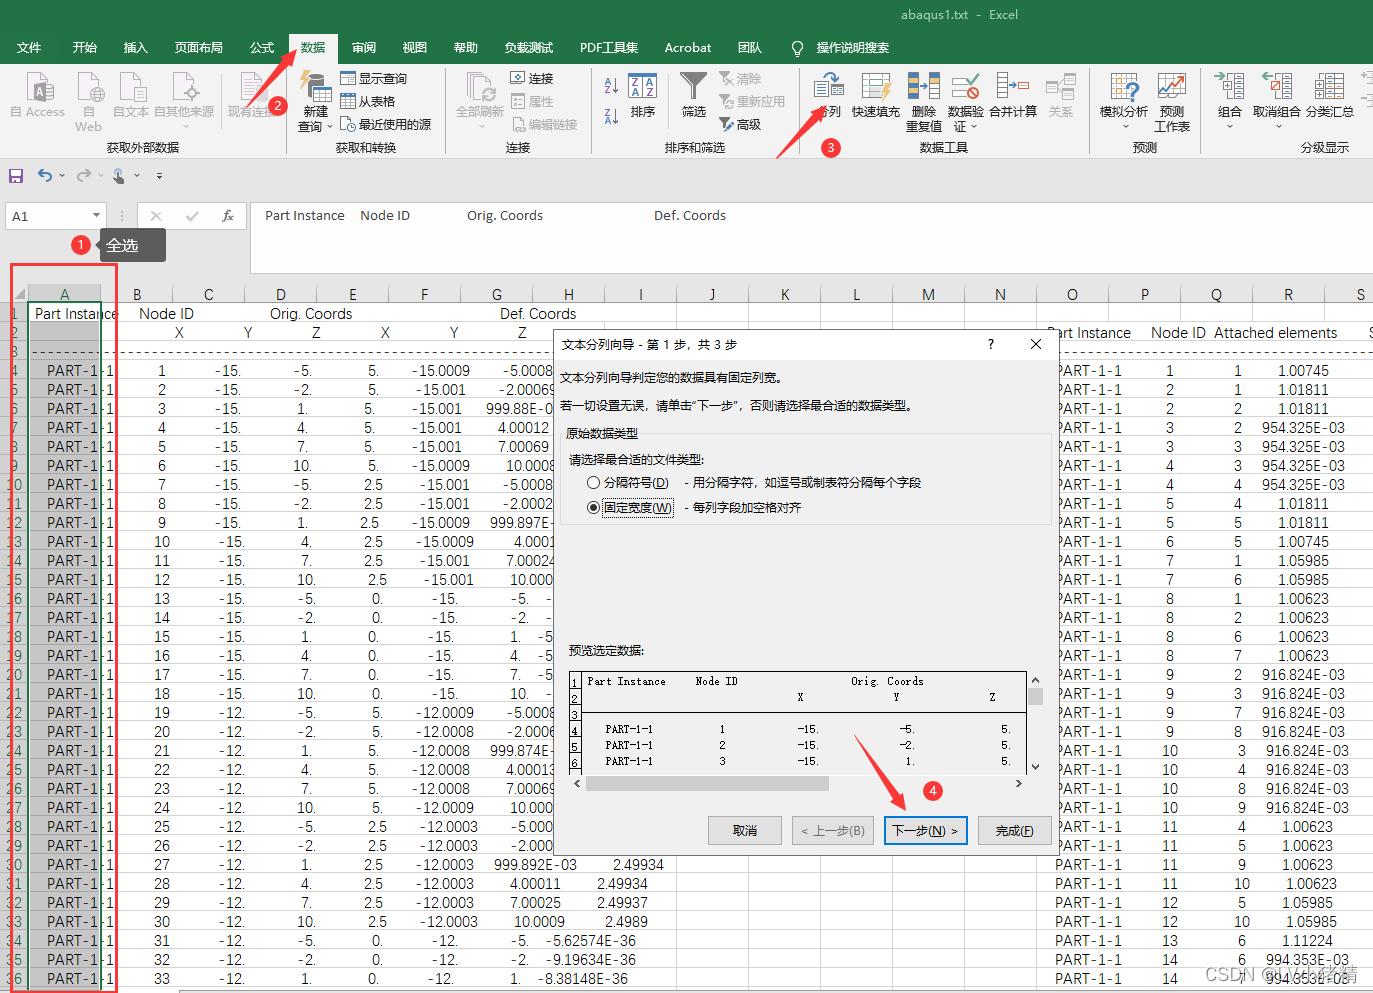Open the Name Box dropdown arrow
1373x993 pixels.
tap(97, 216)
